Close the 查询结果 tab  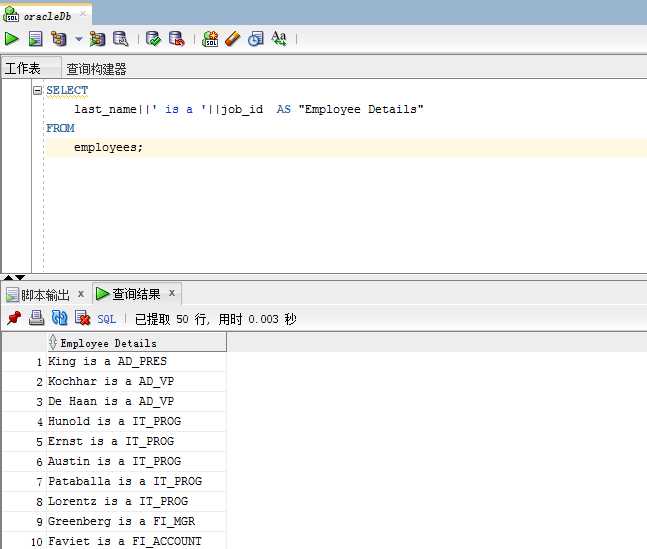[x=172, y=293]
